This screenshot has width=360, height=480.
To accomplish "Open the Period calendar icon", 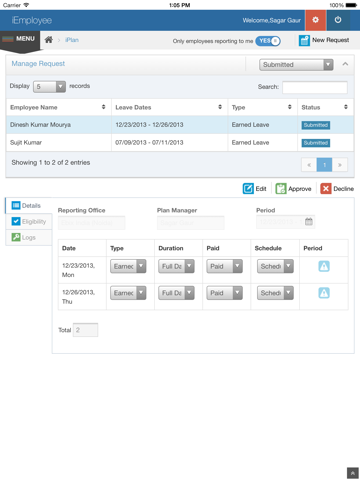I will 309,222.
